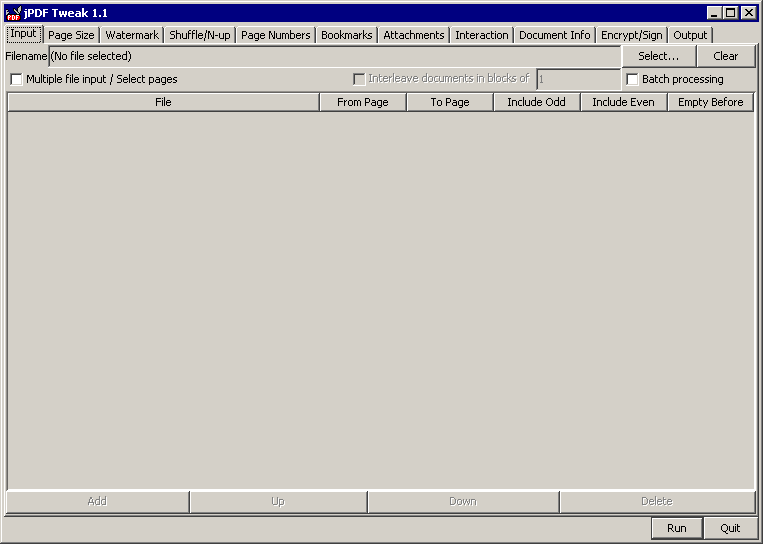This screenshot has height=544, width=763.
Task: Quit the application via Quit button
Action: pos(729,528)
